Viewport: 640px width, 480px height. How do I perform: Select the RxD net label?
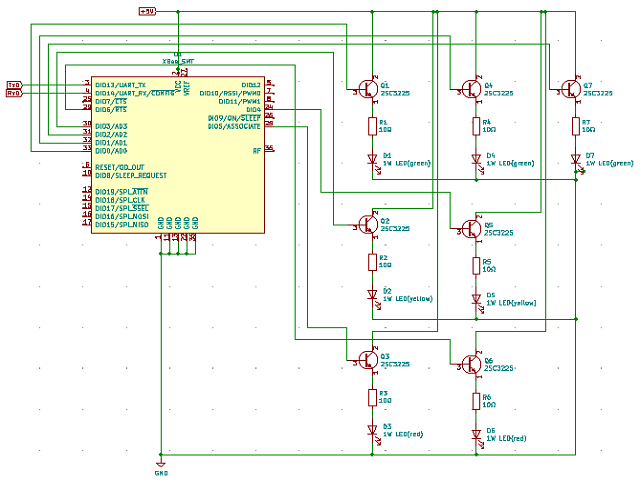(x=14, y=94)
